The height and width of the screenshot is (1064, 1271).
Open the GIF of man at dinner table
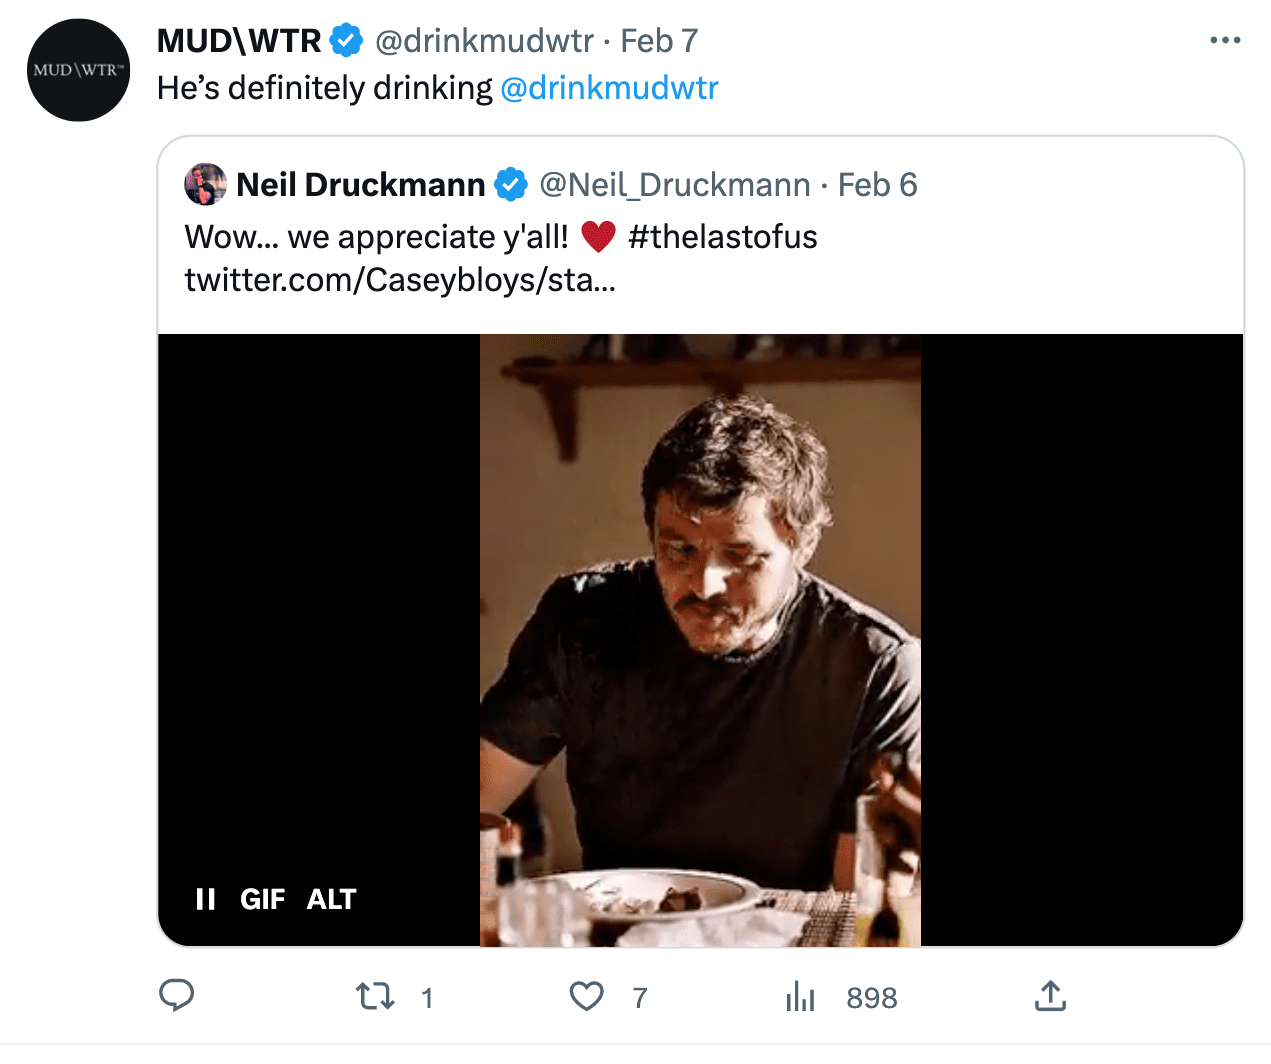700,640
